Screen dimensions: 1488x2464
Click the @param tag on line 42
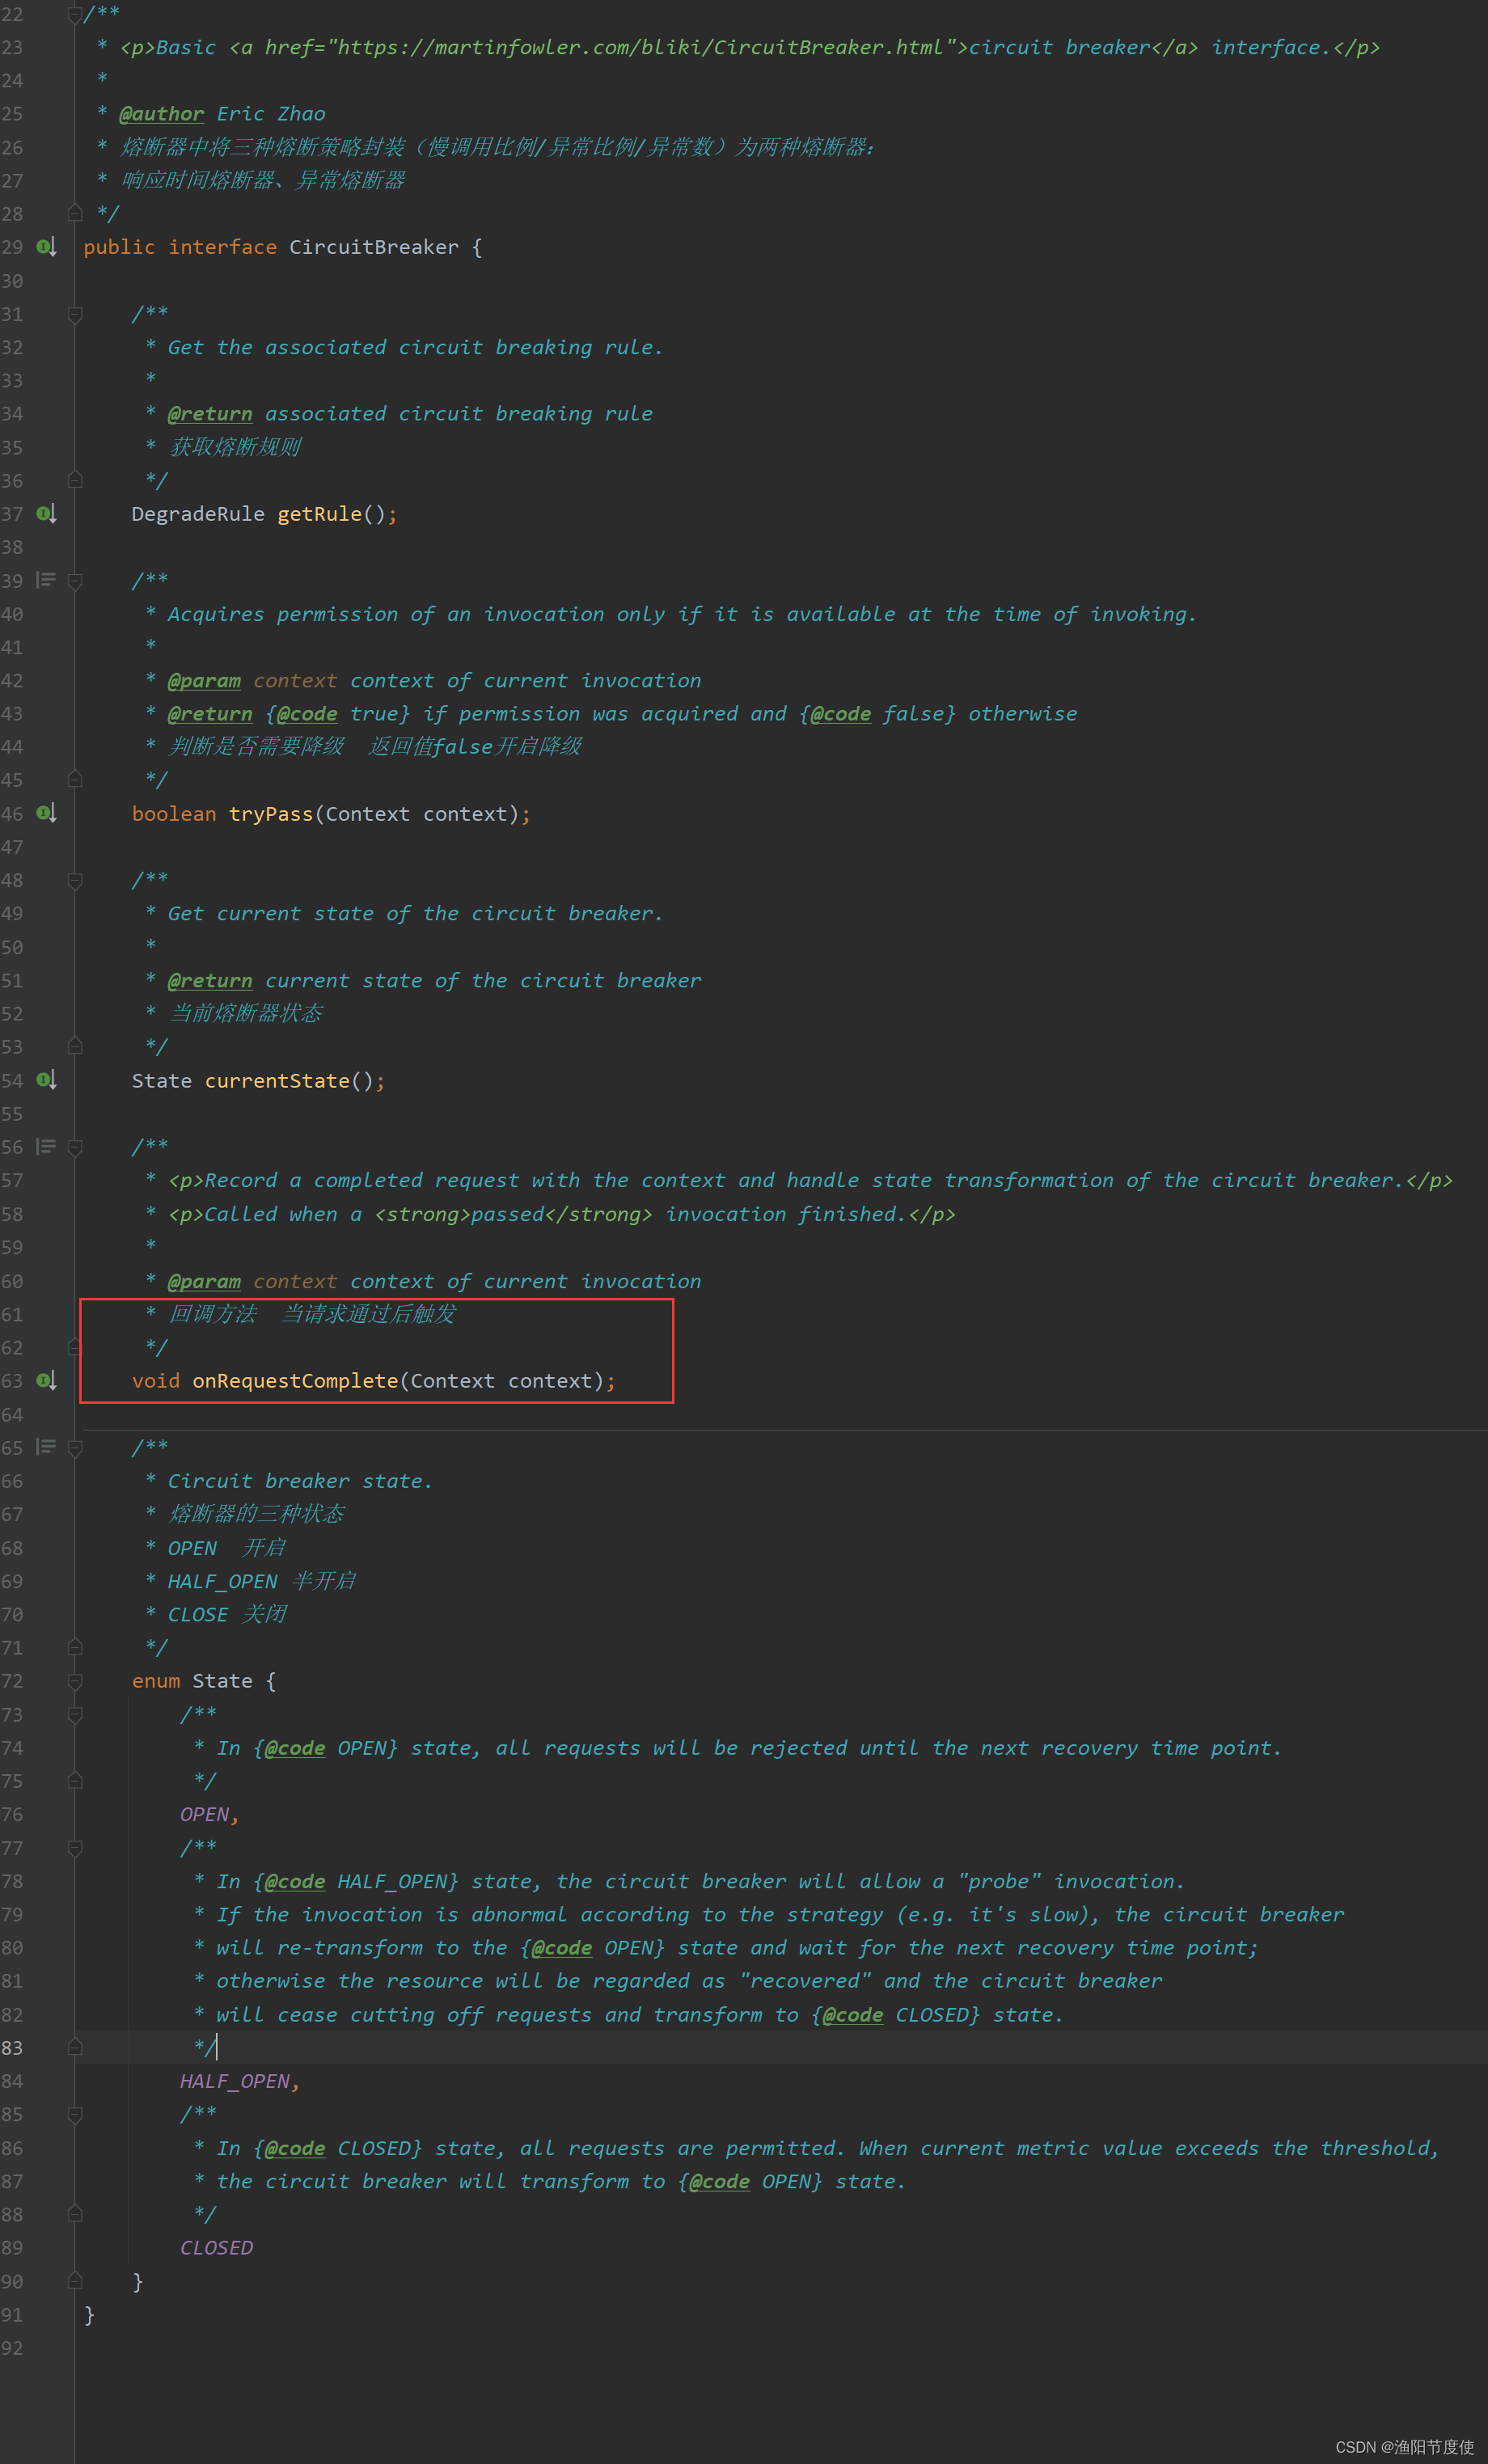click(x=204, y=680)
